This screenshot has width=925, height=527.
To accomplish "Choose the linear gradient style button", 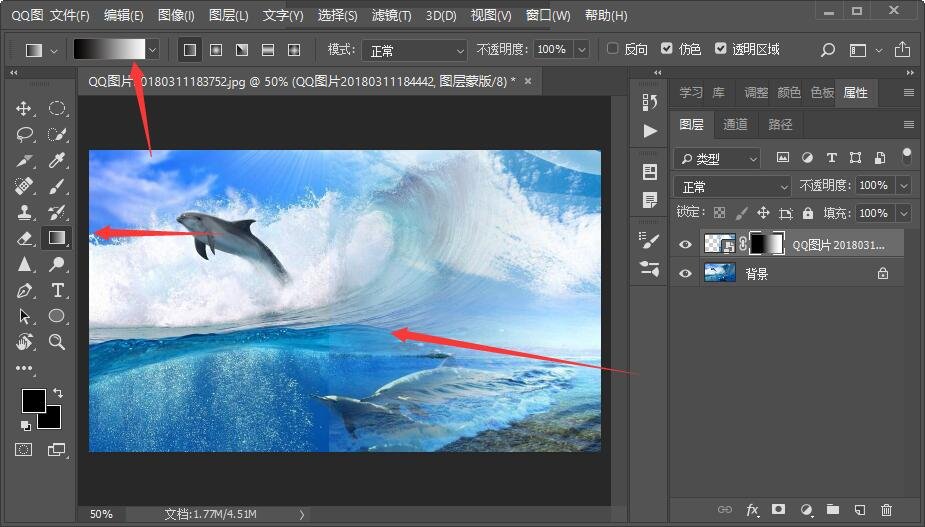I will pyautogui.click(x=190, y=50).
